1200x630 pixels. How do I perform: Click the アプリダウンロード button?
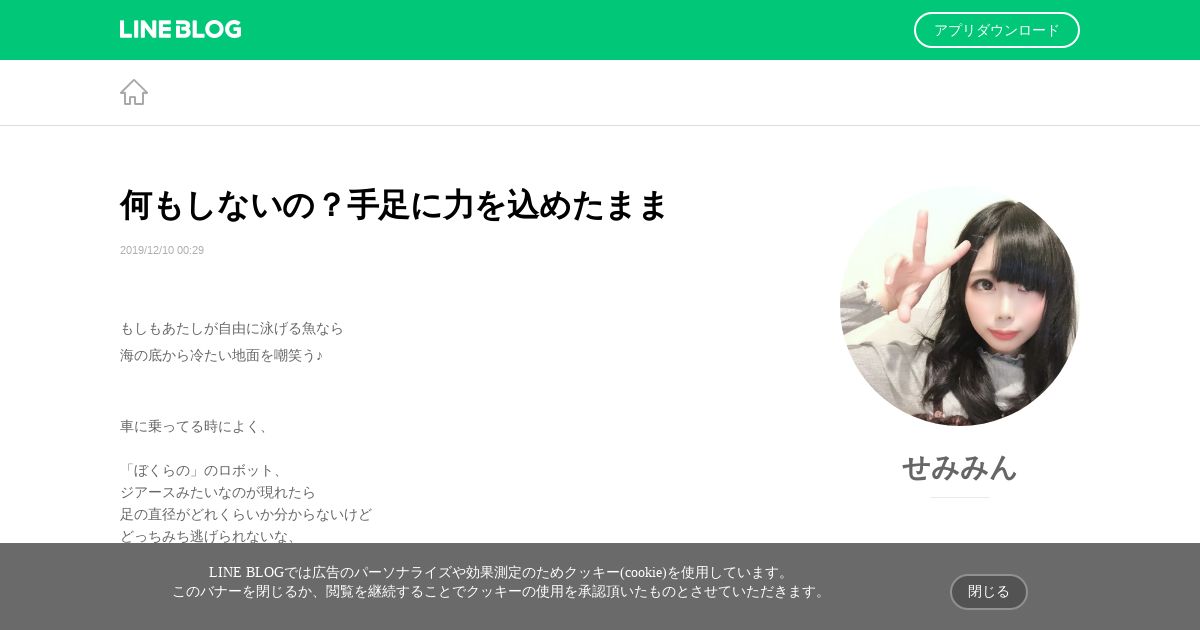click(x=997, y=30)
